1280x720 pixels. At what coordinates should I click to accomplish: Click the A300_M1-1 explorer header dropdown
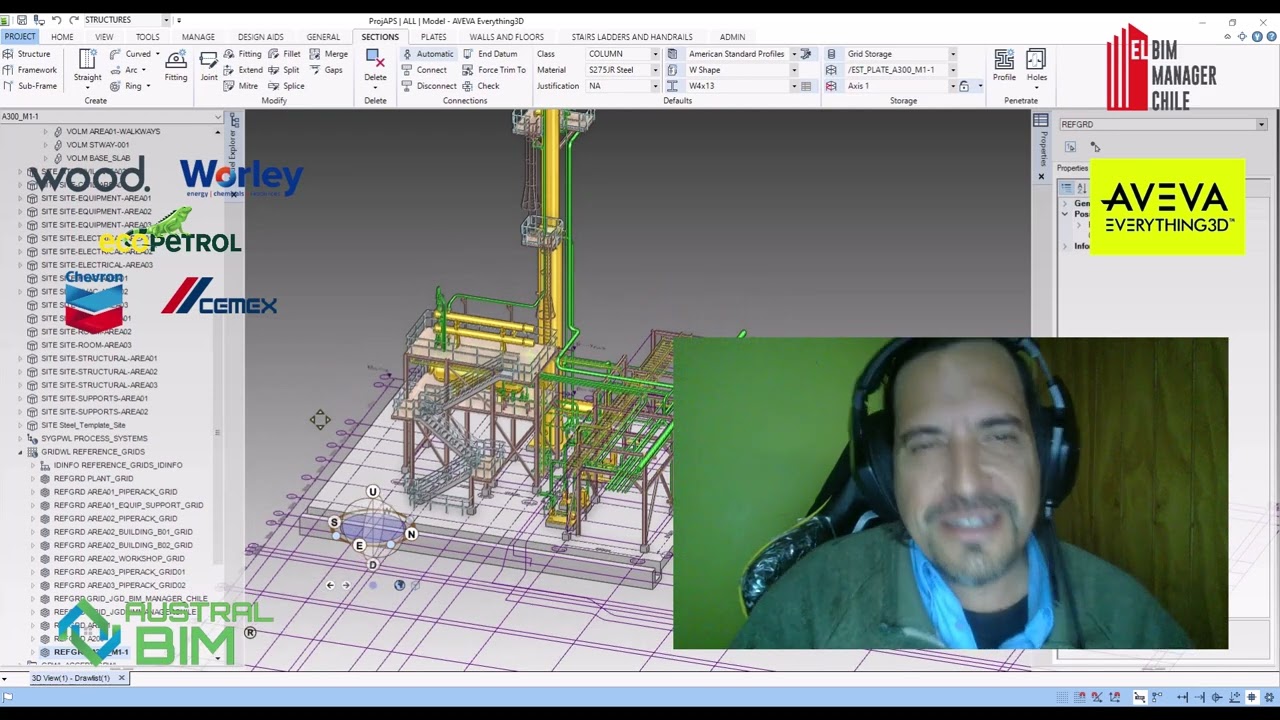tap(218, 117)
